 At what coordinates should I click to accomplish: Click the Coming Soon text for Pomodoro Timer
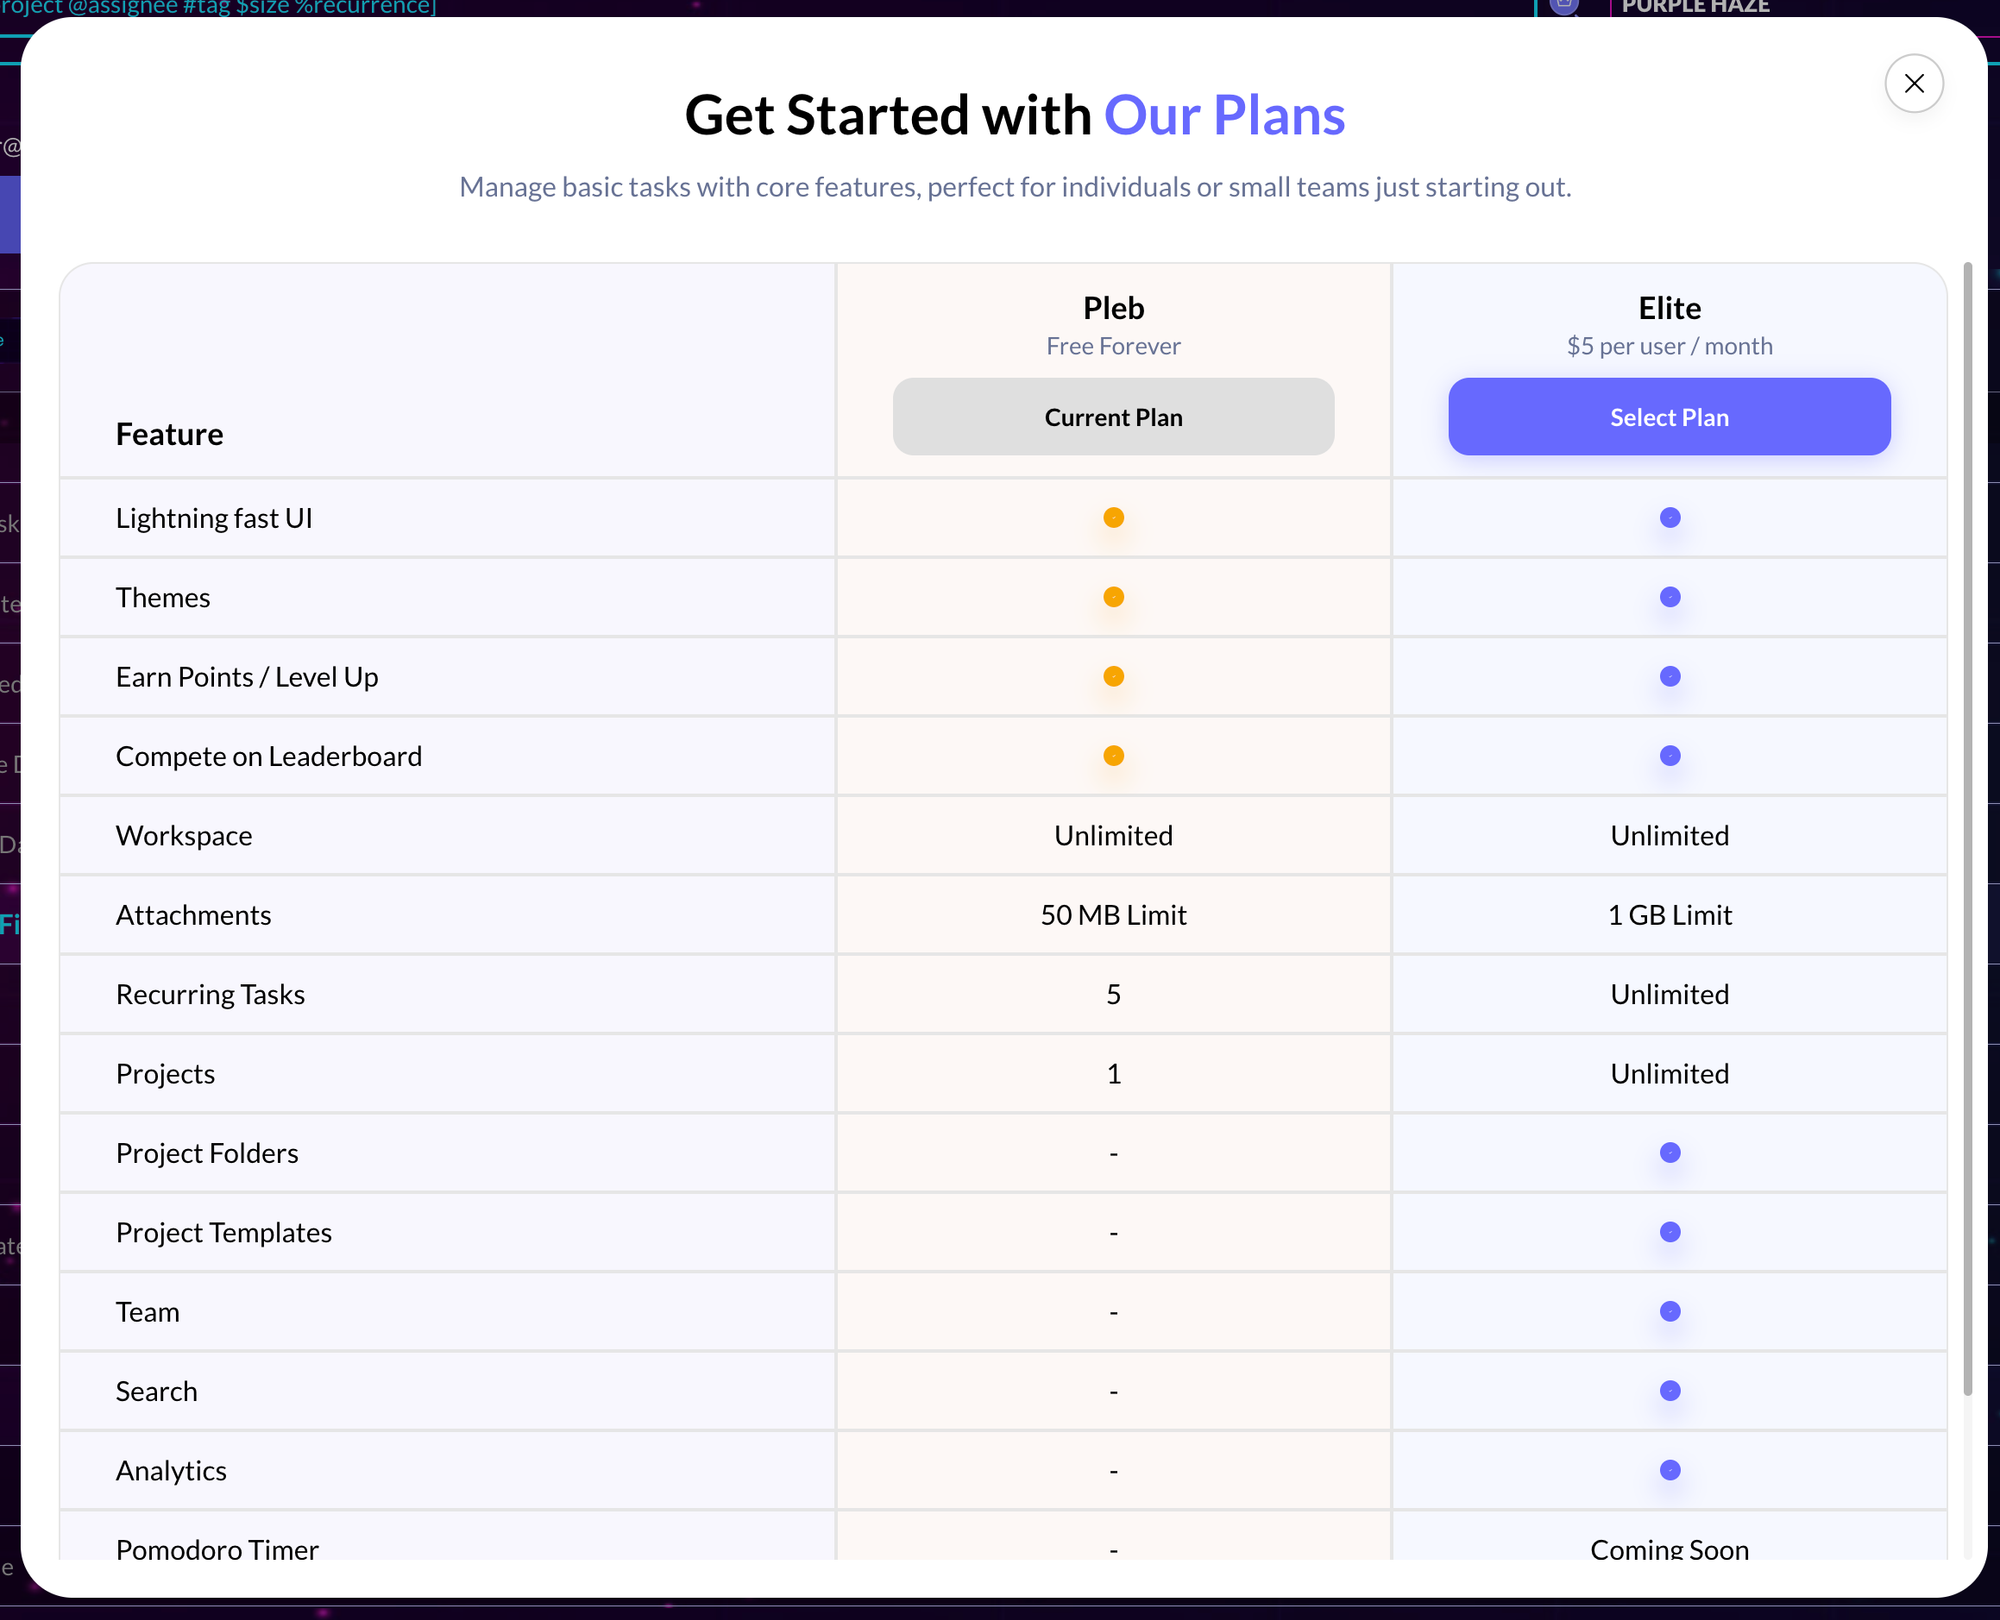pos(1669,1549)
